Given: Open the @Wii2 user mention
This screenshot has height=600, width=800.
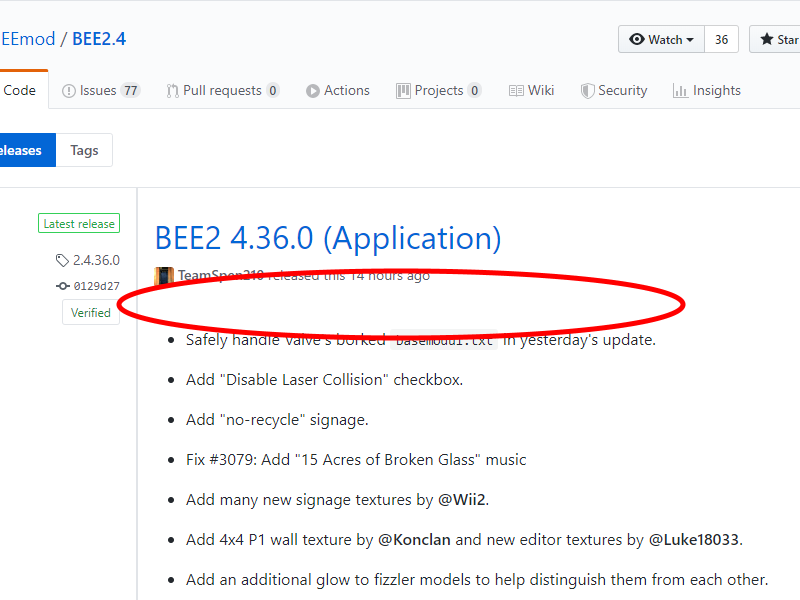Looking at the screenshot, I should (x=461, y=499).
